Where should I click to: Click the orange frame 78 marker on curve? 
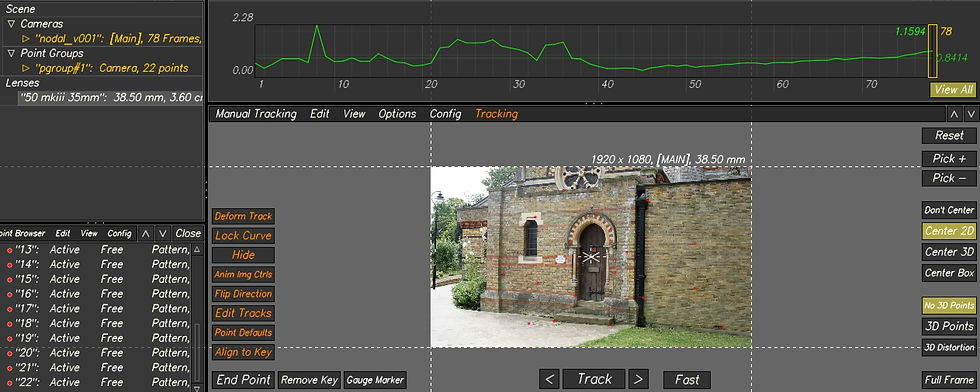pyautogui.click(x=932, y=51)
